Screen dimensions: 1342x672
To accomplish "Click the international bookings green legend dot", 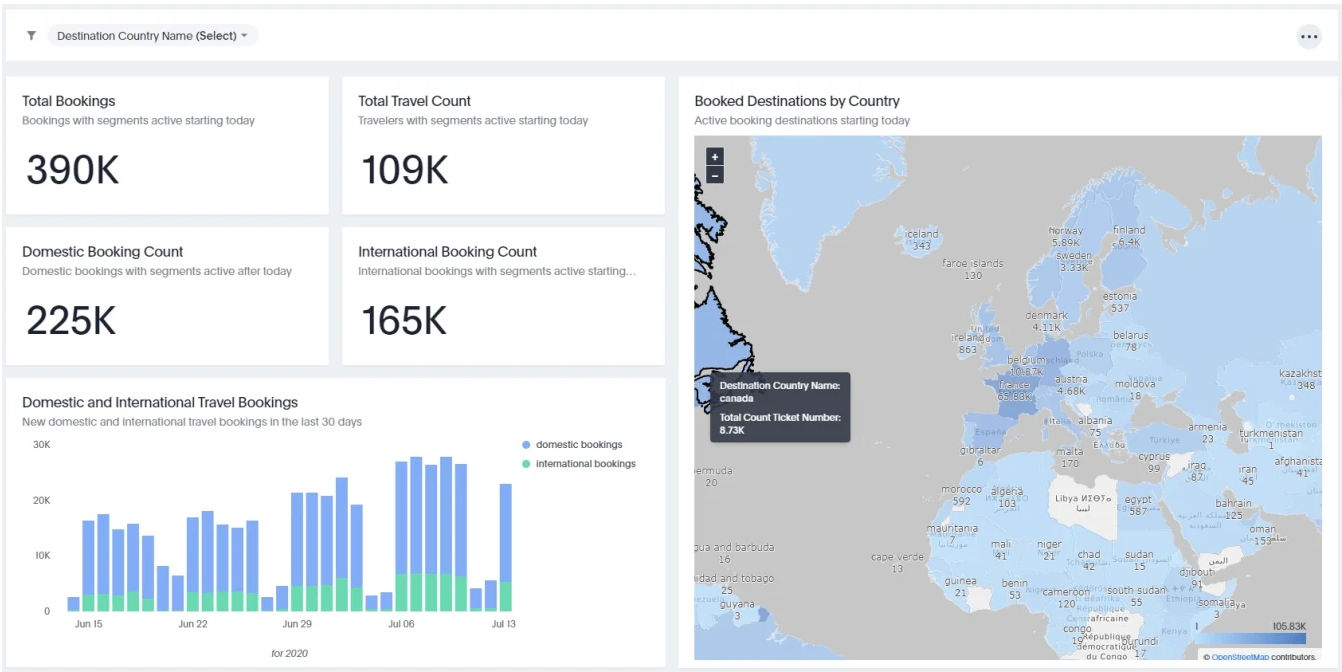I will [x=526, y=464].
